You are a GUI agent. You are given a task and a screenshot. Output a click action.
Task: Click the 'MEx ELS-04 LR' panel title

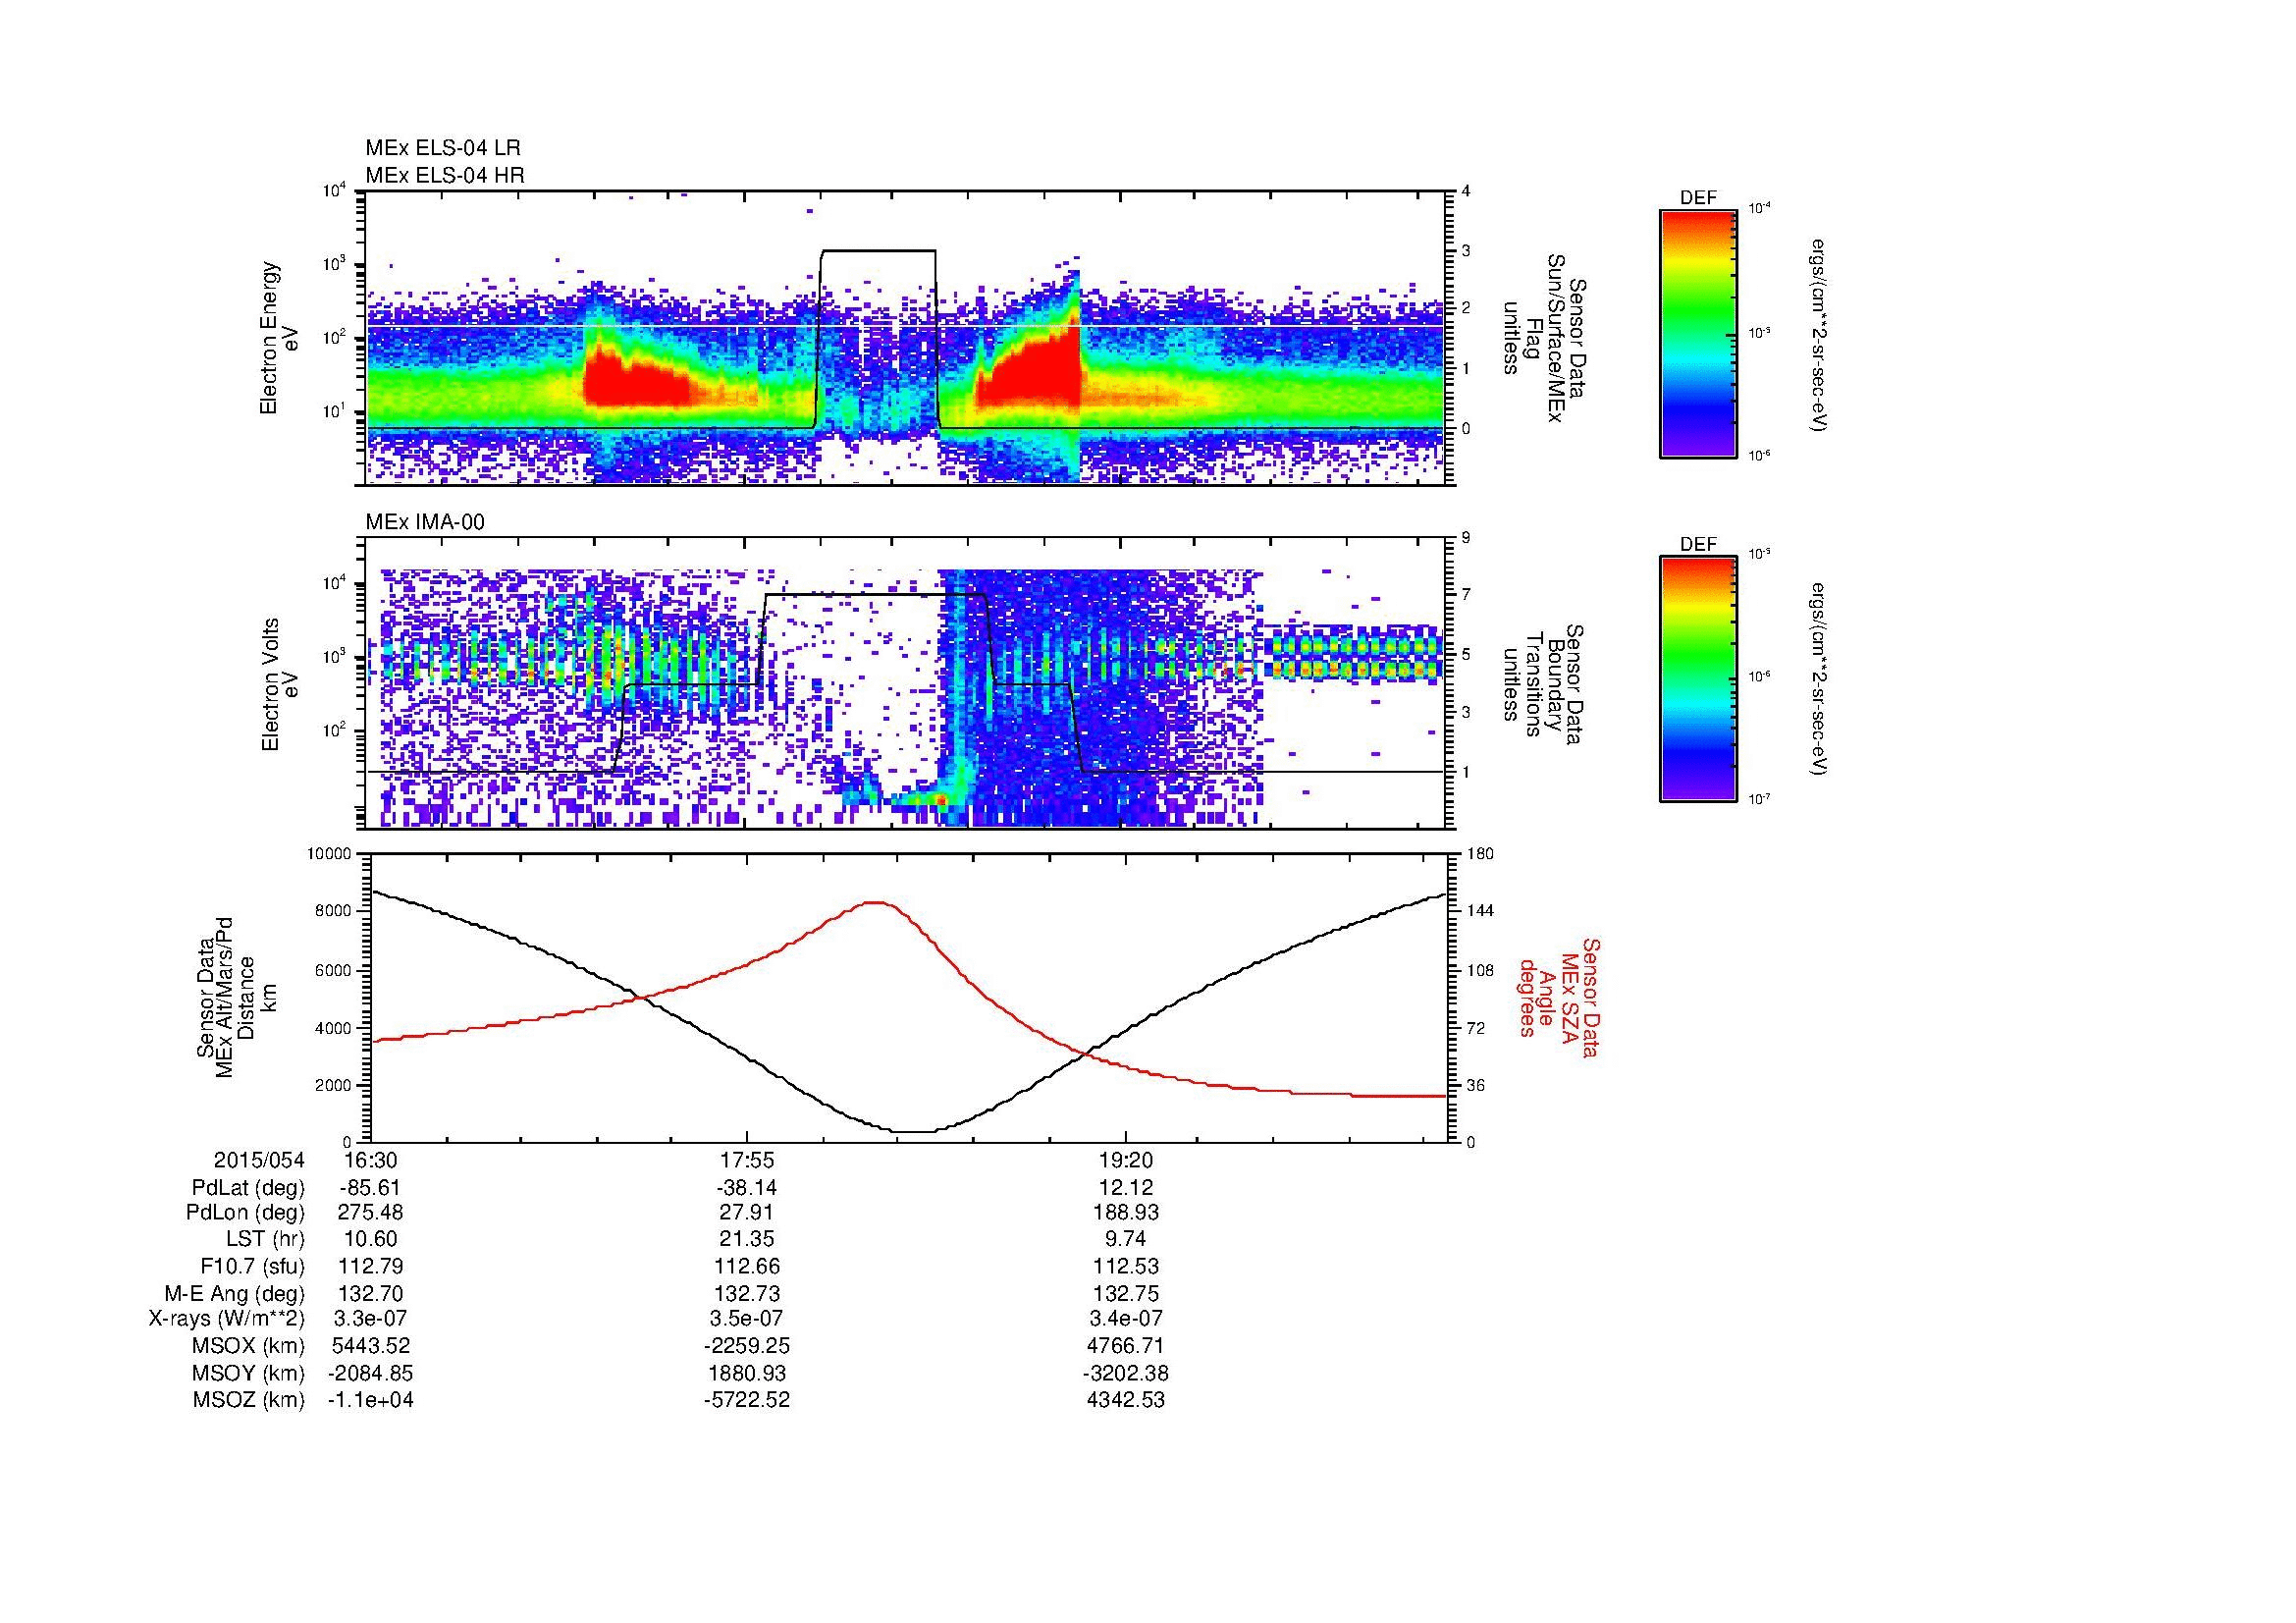pyautogui.click(x=443, y=148)
